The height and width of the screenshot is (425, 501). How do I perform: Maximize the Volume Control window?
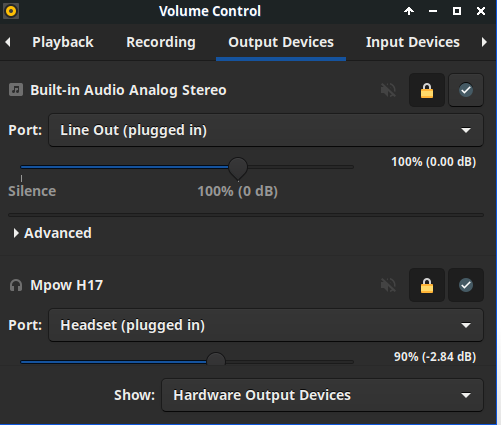click(457, 11)
